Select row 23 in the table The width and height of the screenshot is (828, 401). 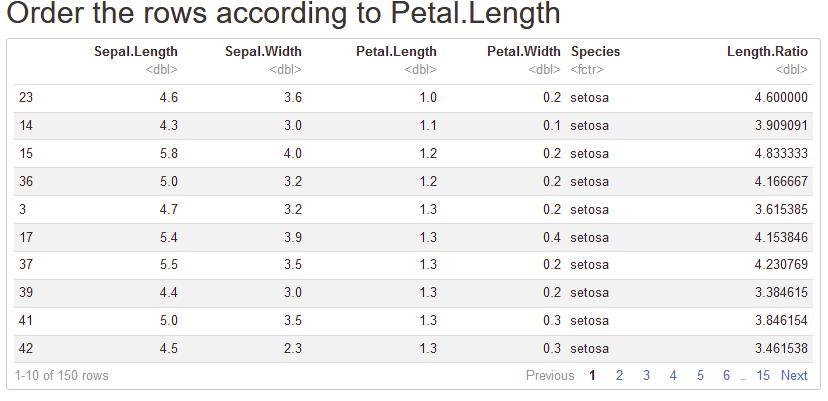point(26,98)
